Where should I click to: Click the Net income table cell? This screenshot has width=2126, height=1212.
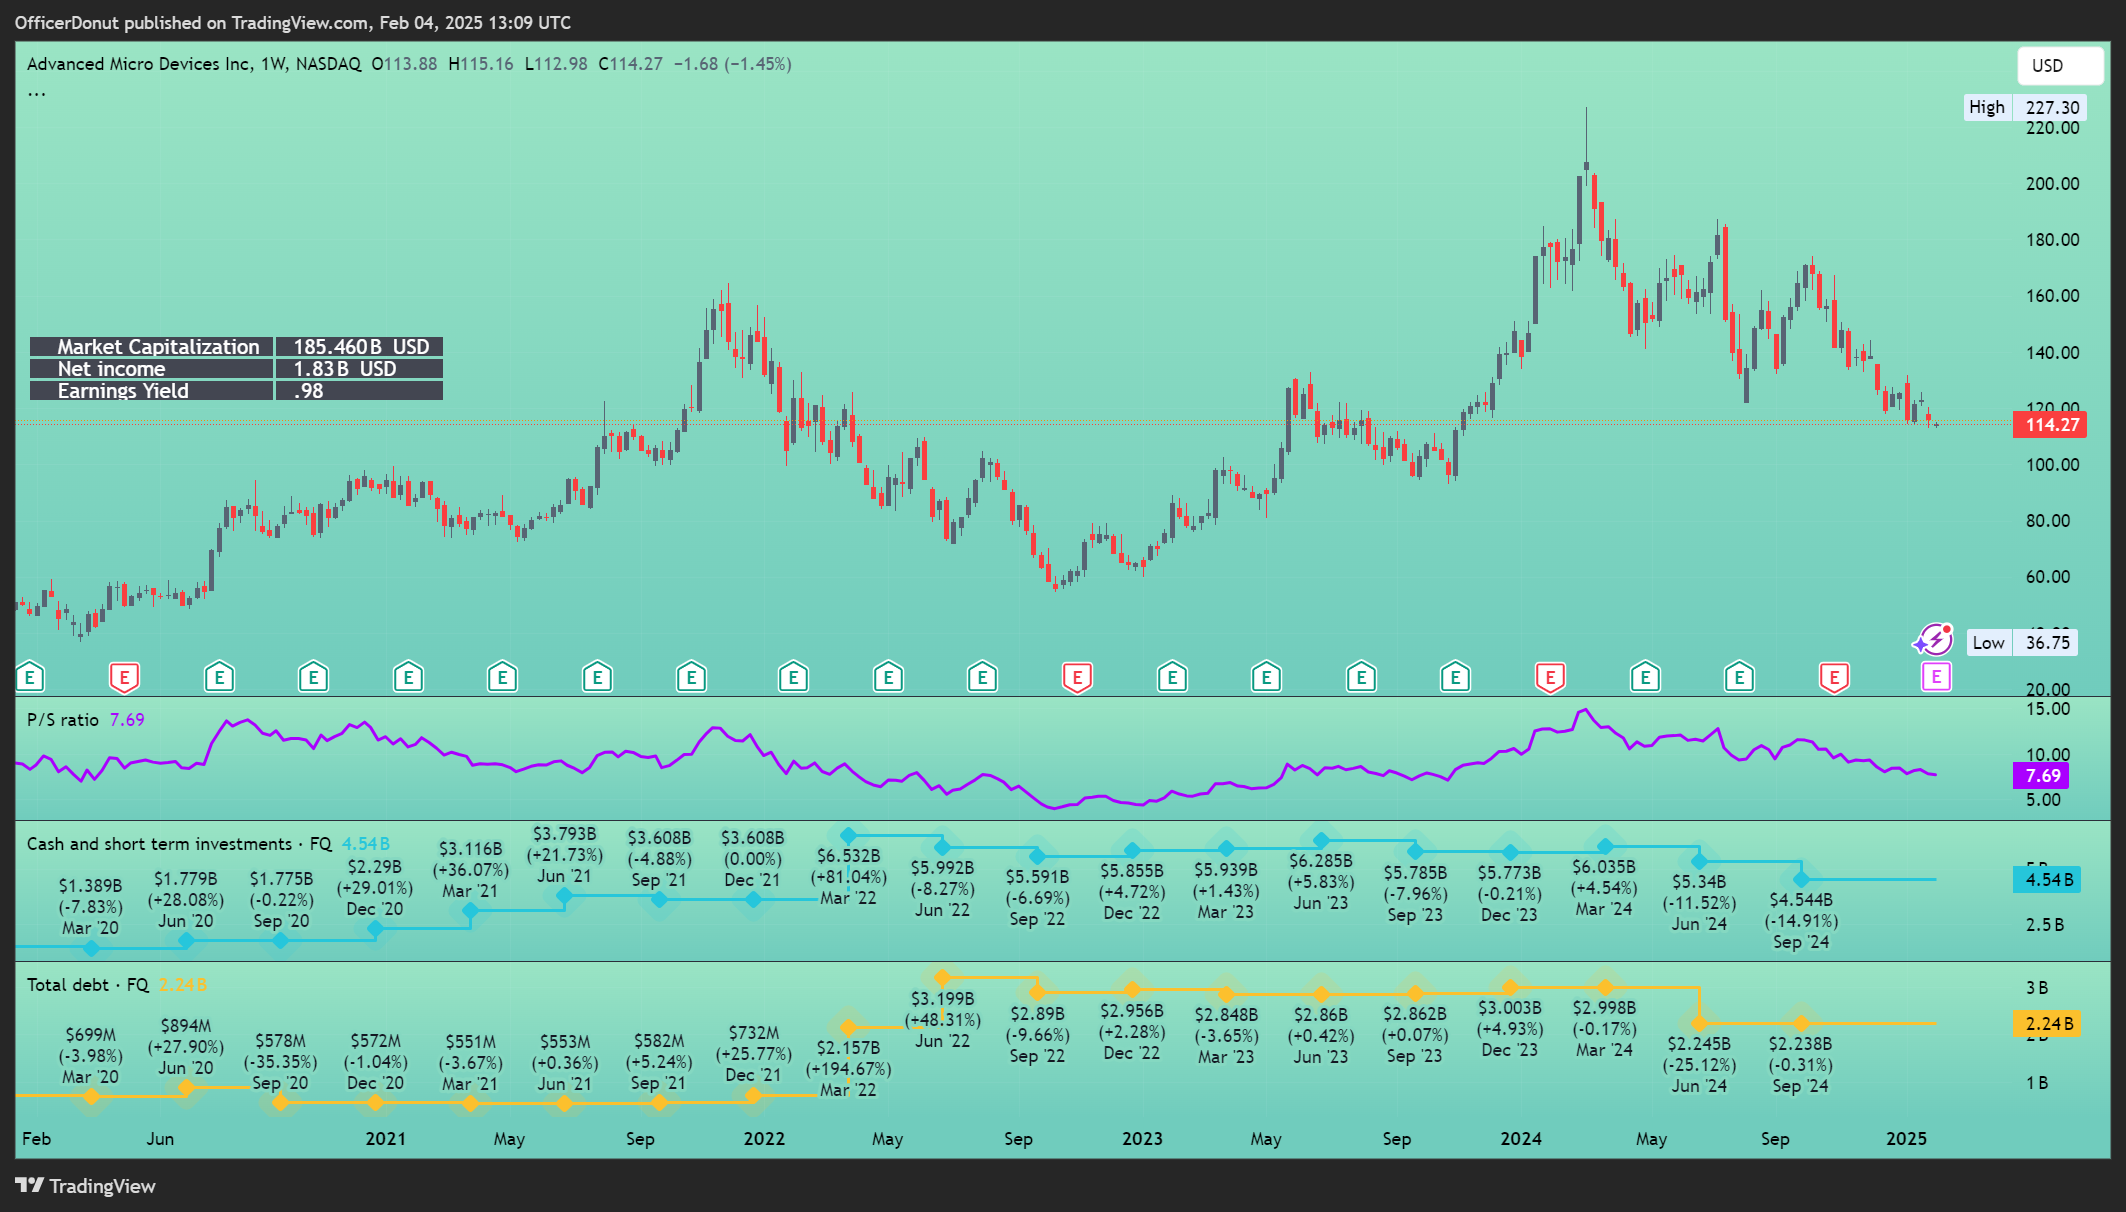point(152,369)
